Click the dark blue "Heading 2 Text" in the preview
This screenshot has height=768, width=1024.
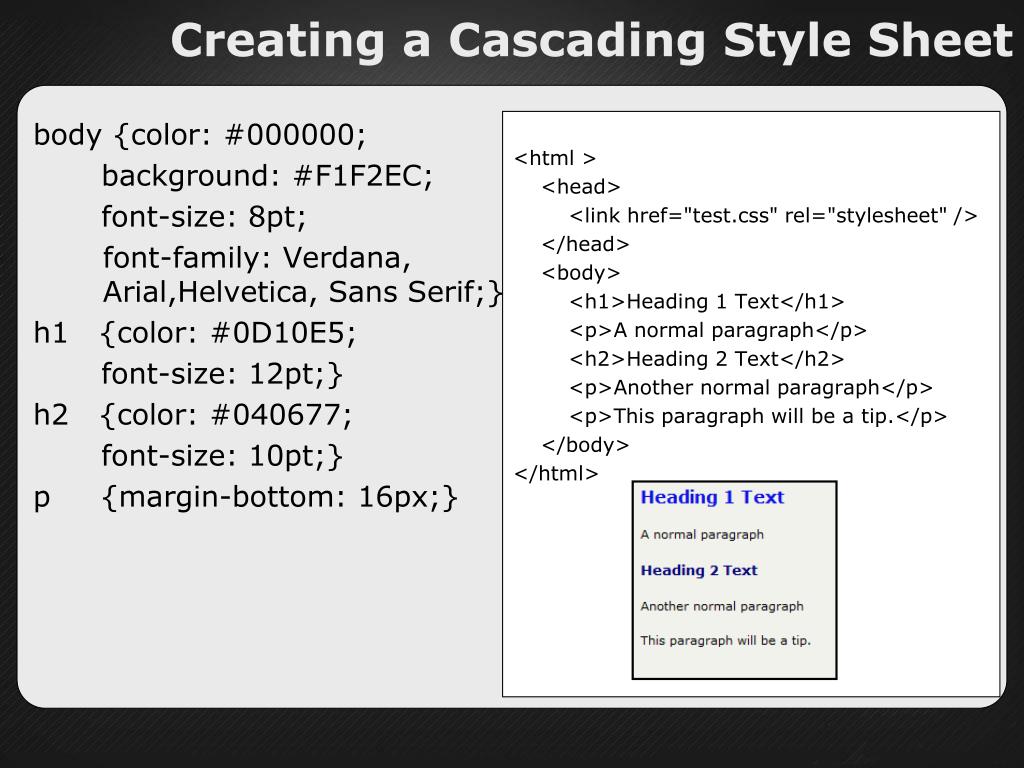point(699,570)
